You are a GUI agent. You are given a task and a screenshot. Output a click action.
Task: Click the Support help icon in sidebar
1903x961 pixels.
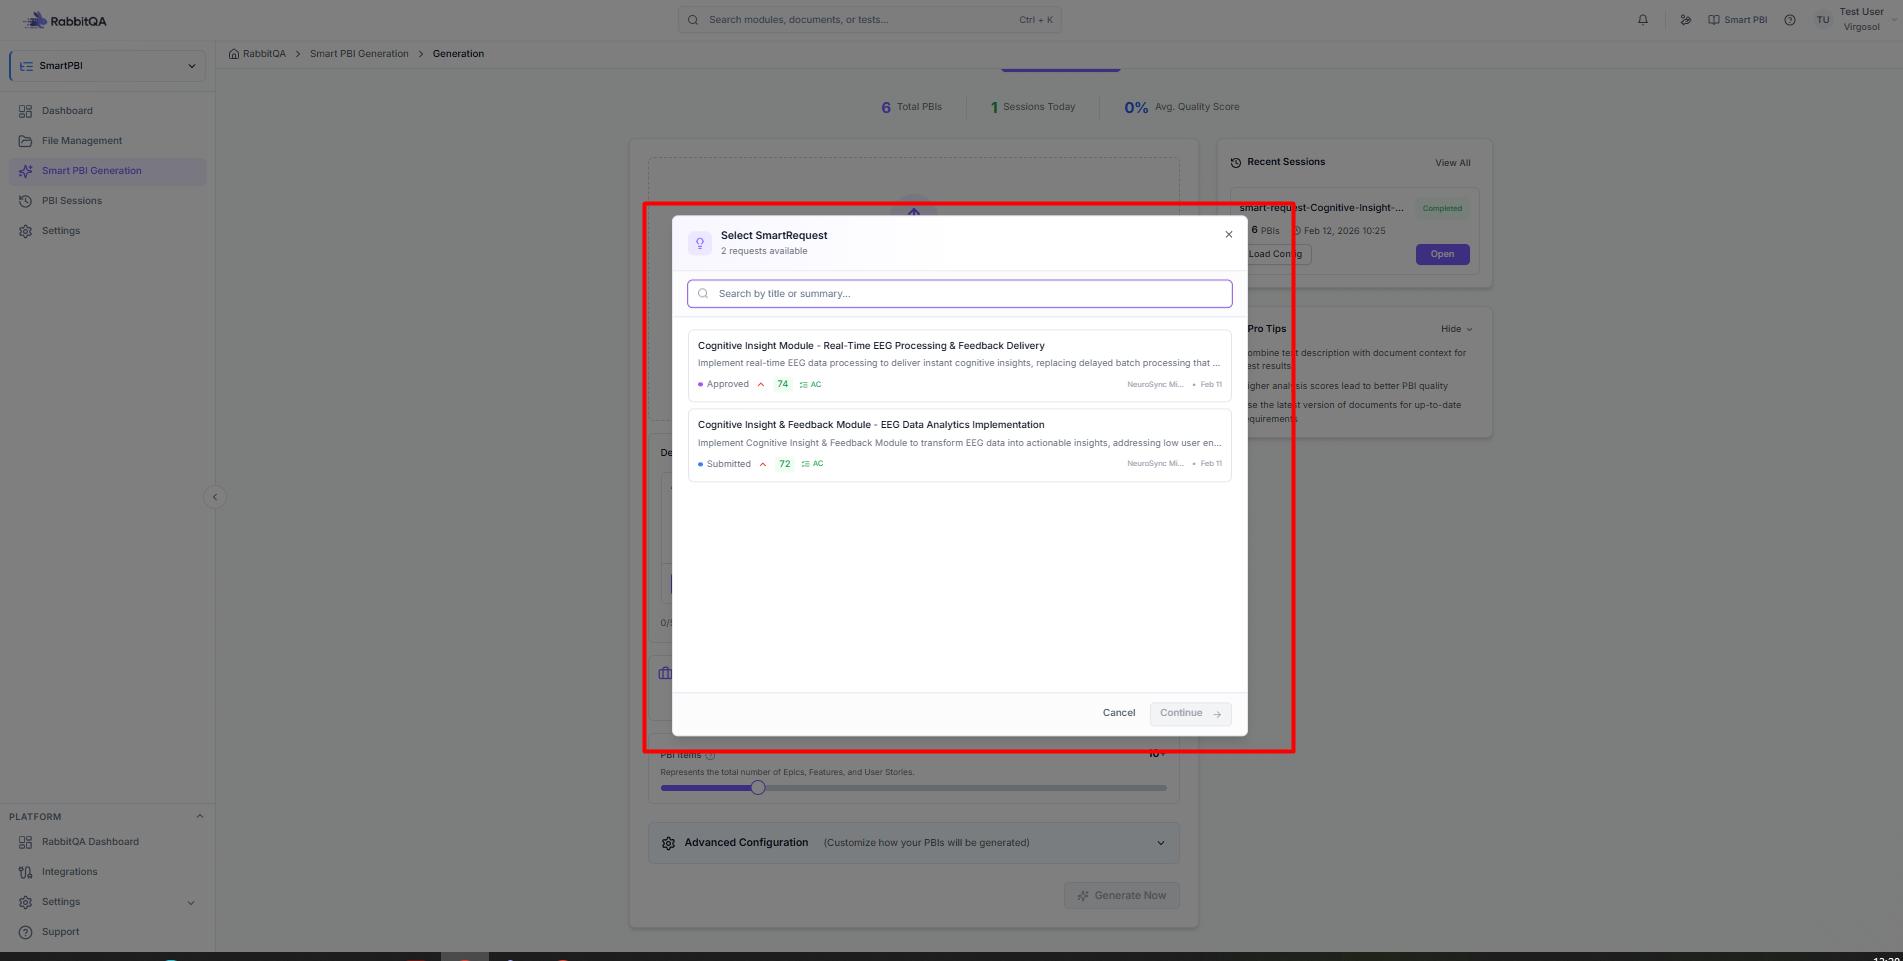pos(26,932)
